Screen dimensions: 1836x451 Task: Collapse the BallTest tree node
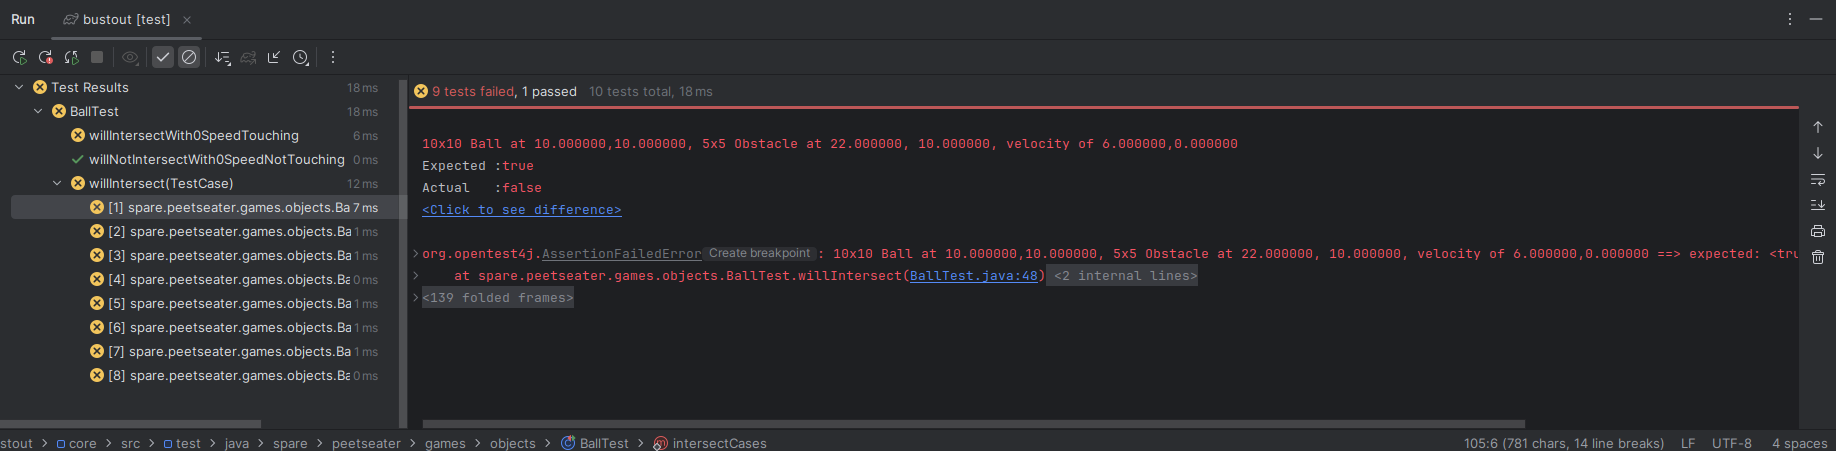click(38, 112)
